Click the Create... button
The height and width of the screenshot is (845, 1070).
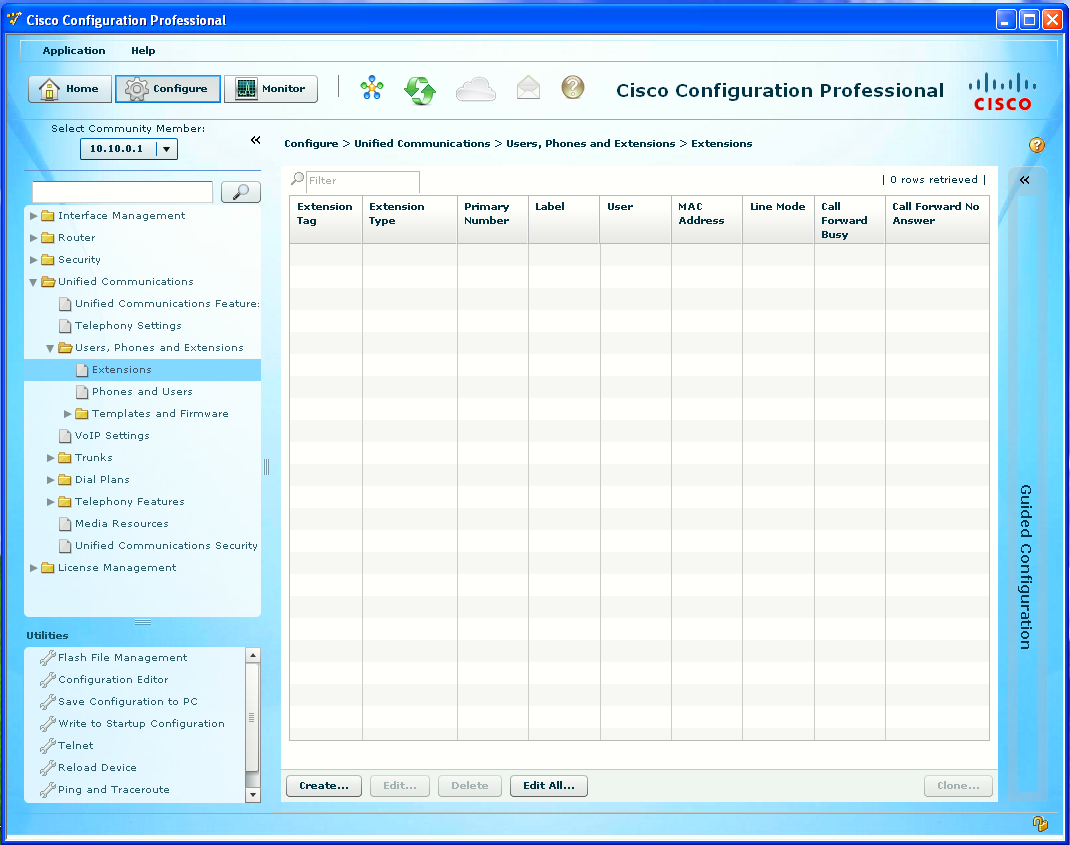323,786
